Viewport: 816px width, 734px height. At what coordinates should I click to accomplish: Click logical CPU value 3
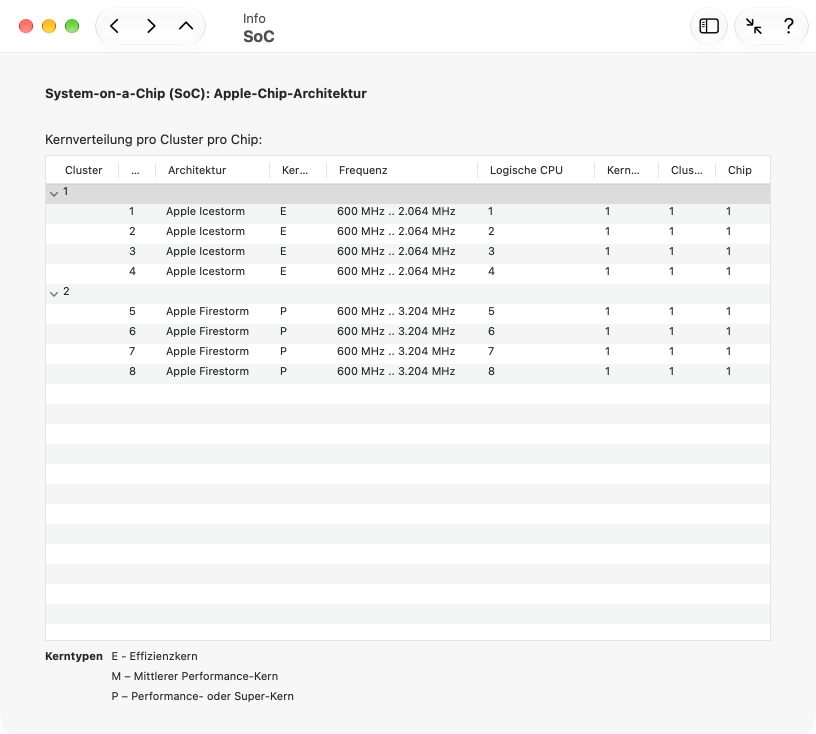[491, 251]
